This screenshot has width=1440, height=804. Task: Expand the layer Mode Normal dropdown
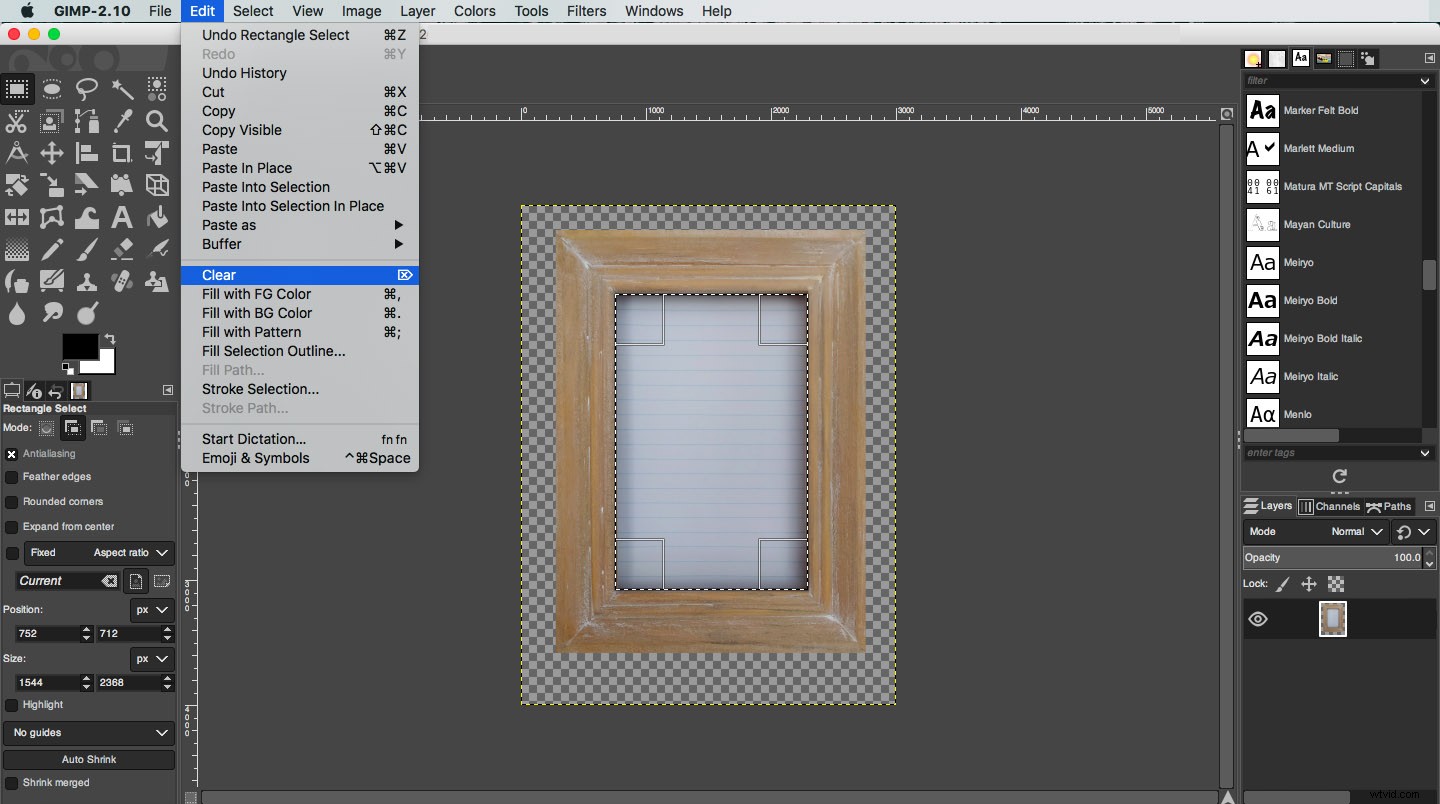click(1357, 532)
